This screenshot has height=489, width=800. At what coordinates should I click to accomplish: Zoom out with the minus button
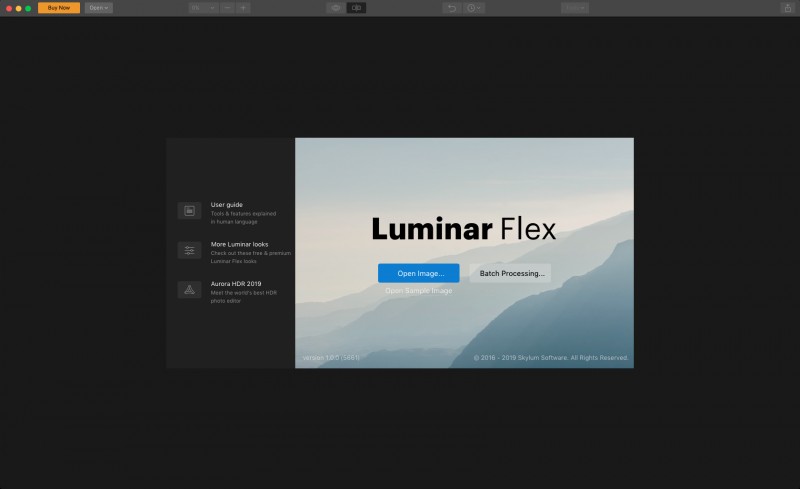(x=228, y=8)
